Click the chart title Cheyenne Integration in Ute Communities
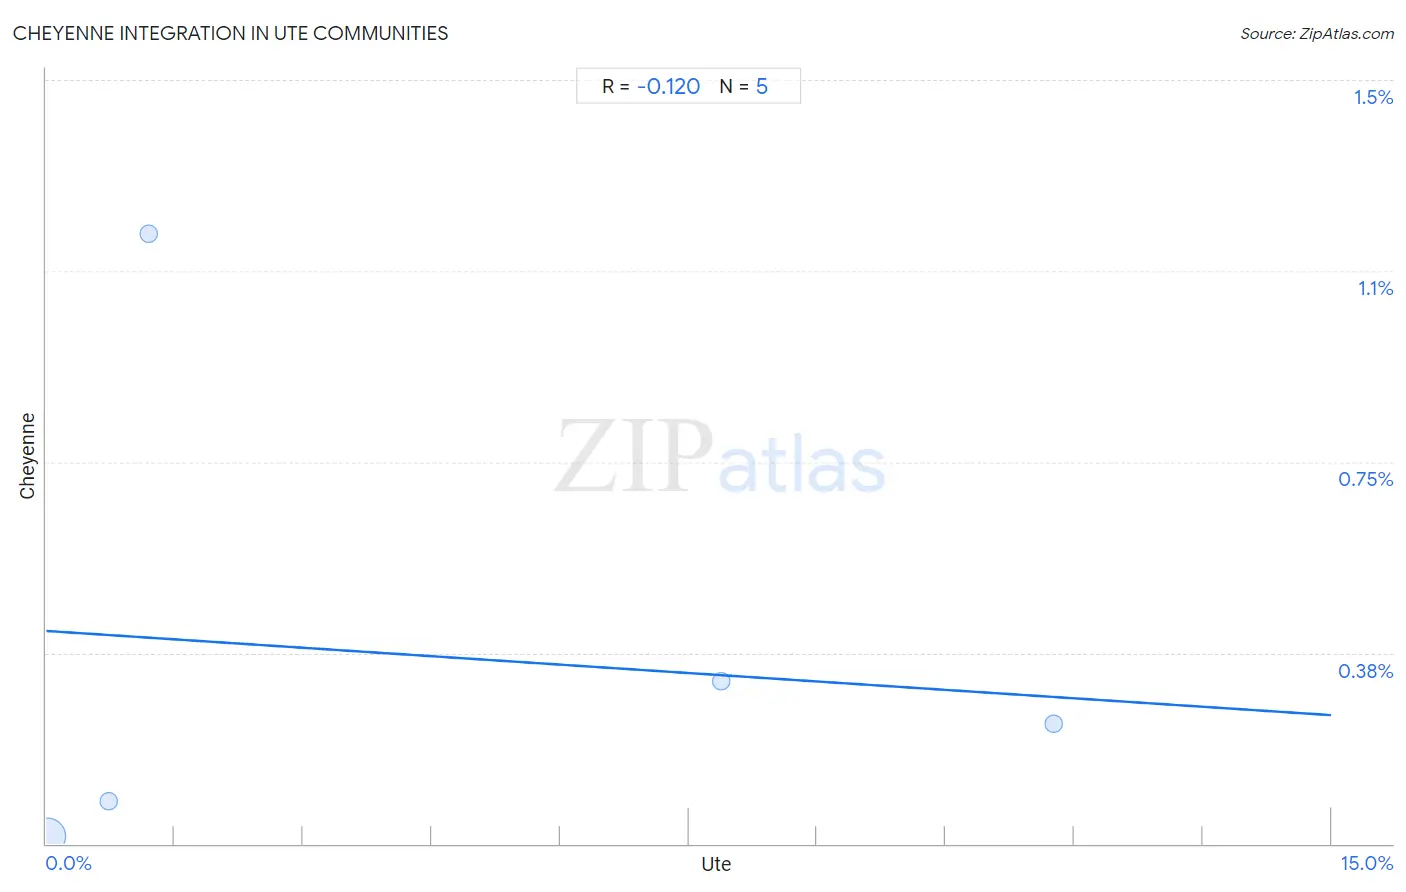The image size is (1406, 892). pos(231,33)
